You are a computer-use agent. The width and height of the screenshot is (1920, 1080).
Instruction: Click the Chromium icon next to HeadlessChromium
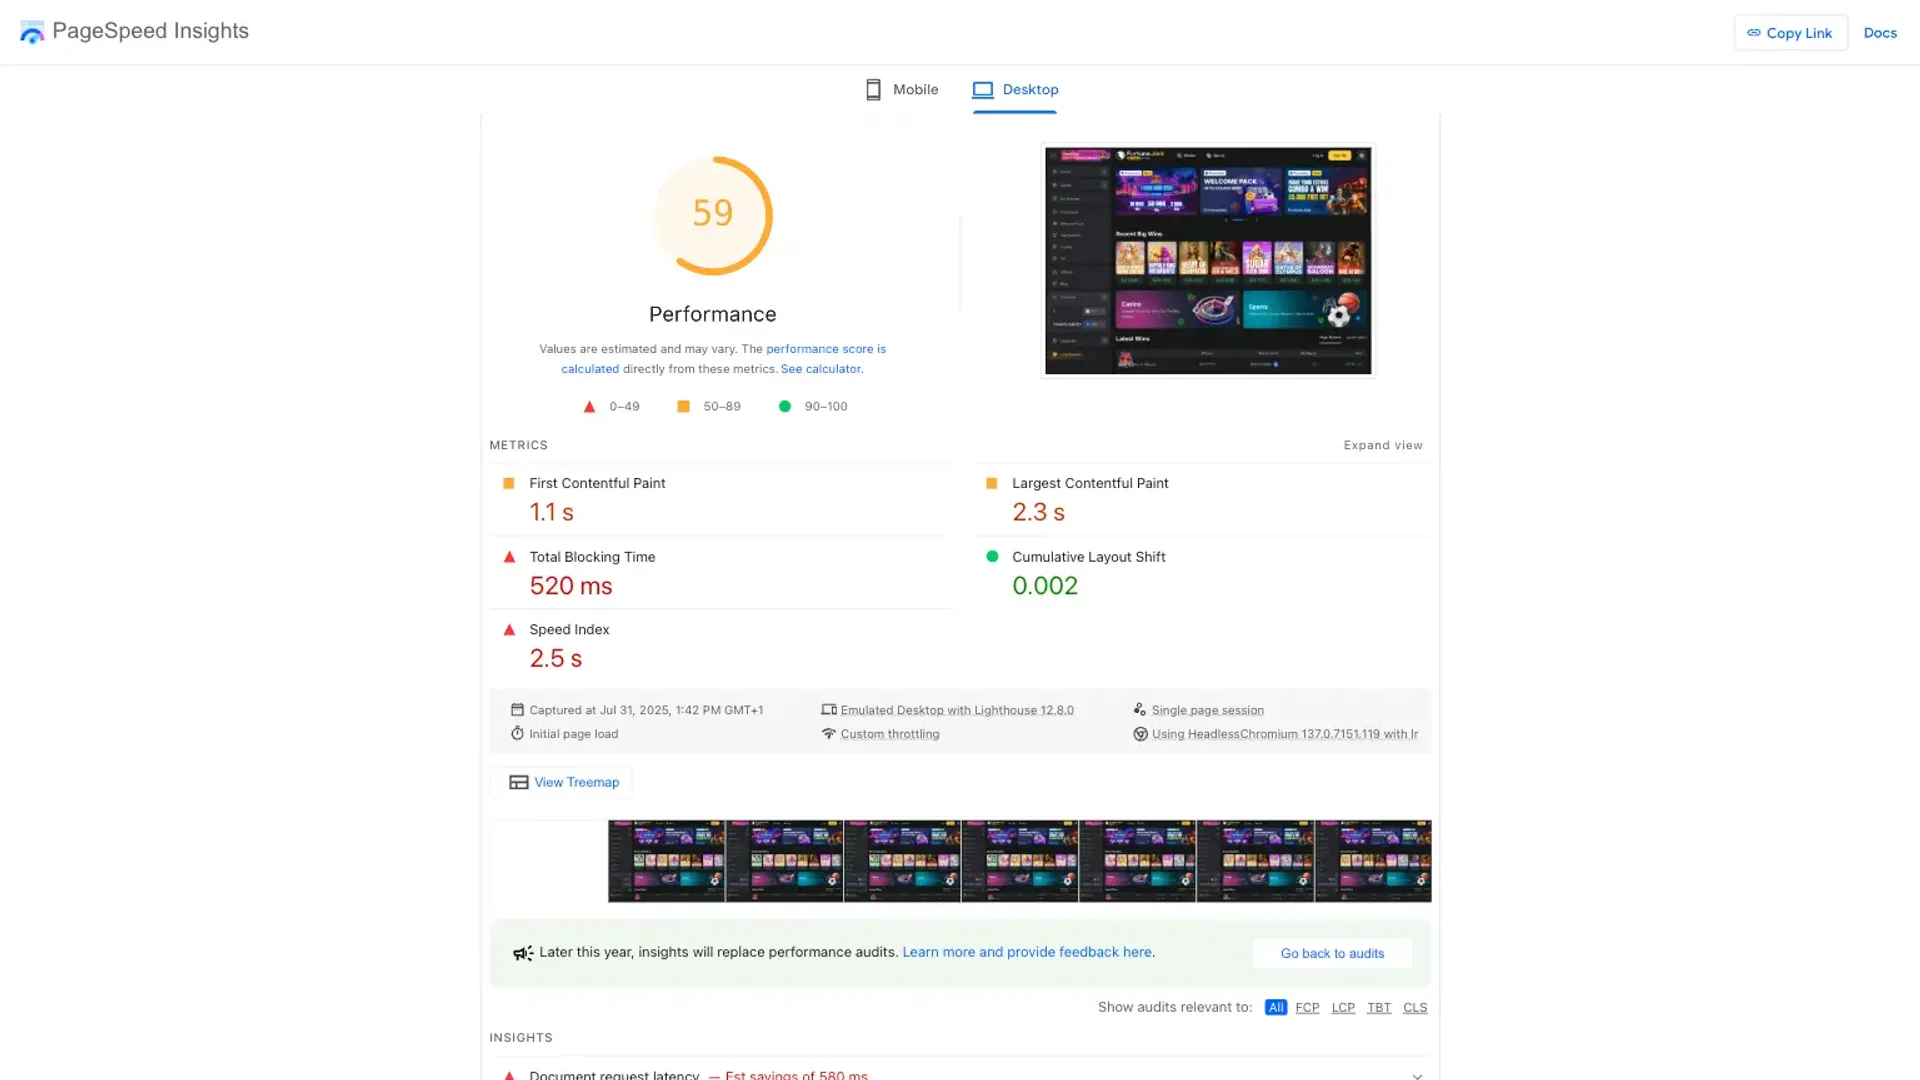coord(1140,734)
